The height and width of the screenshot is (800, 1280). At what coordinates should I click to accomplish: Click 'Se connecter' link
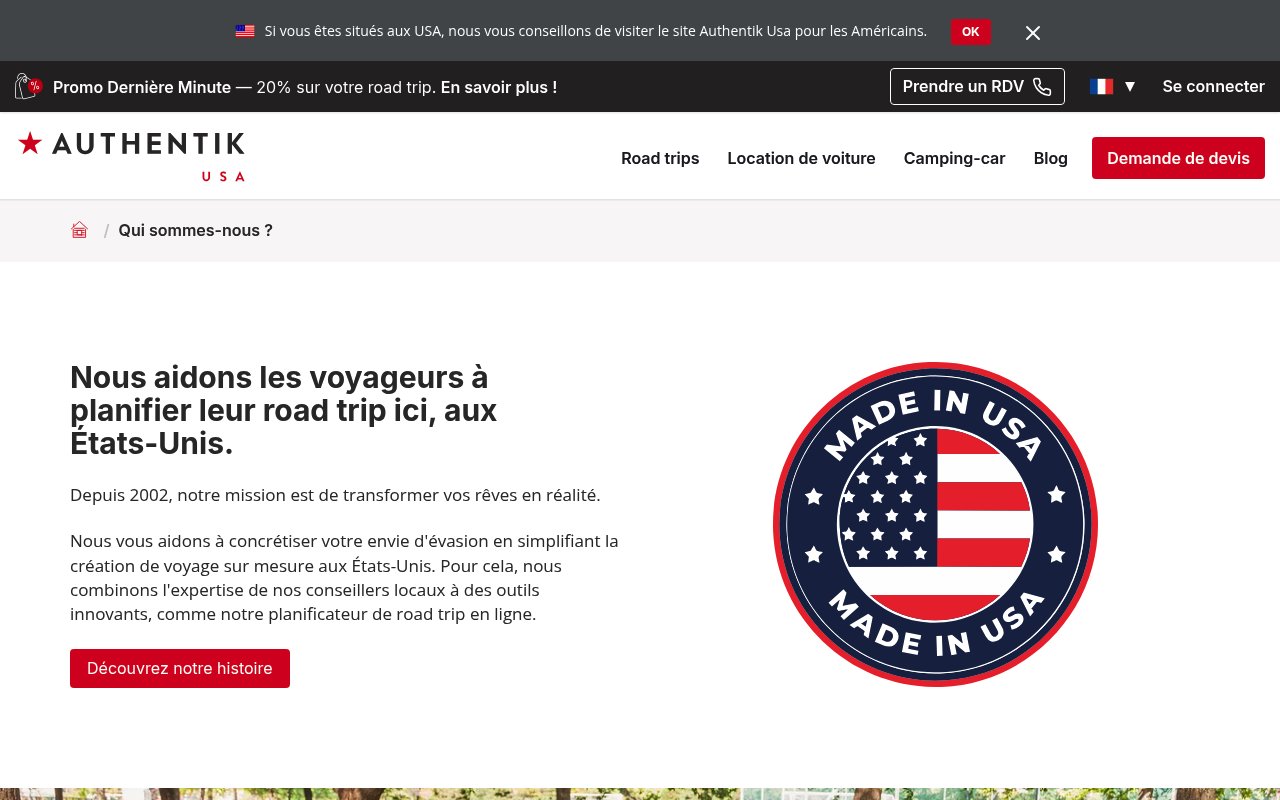(x=1213, y=87)
